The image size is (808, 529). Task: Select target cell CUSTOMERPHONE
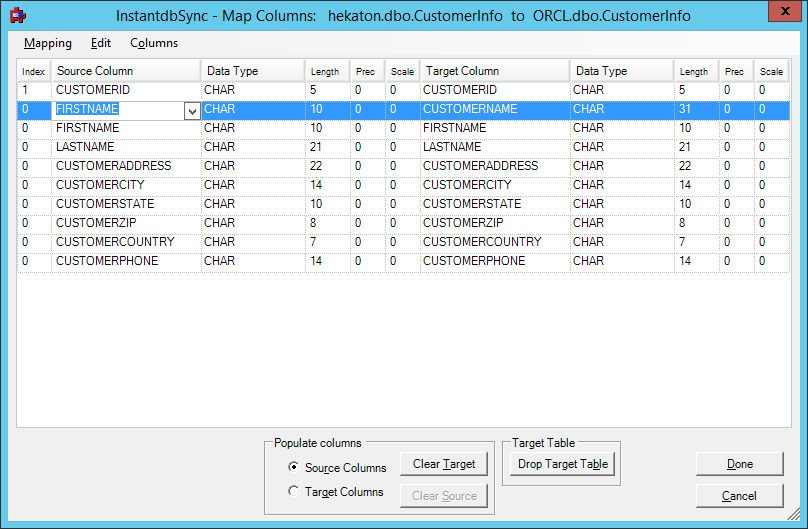tap(495, 262)
